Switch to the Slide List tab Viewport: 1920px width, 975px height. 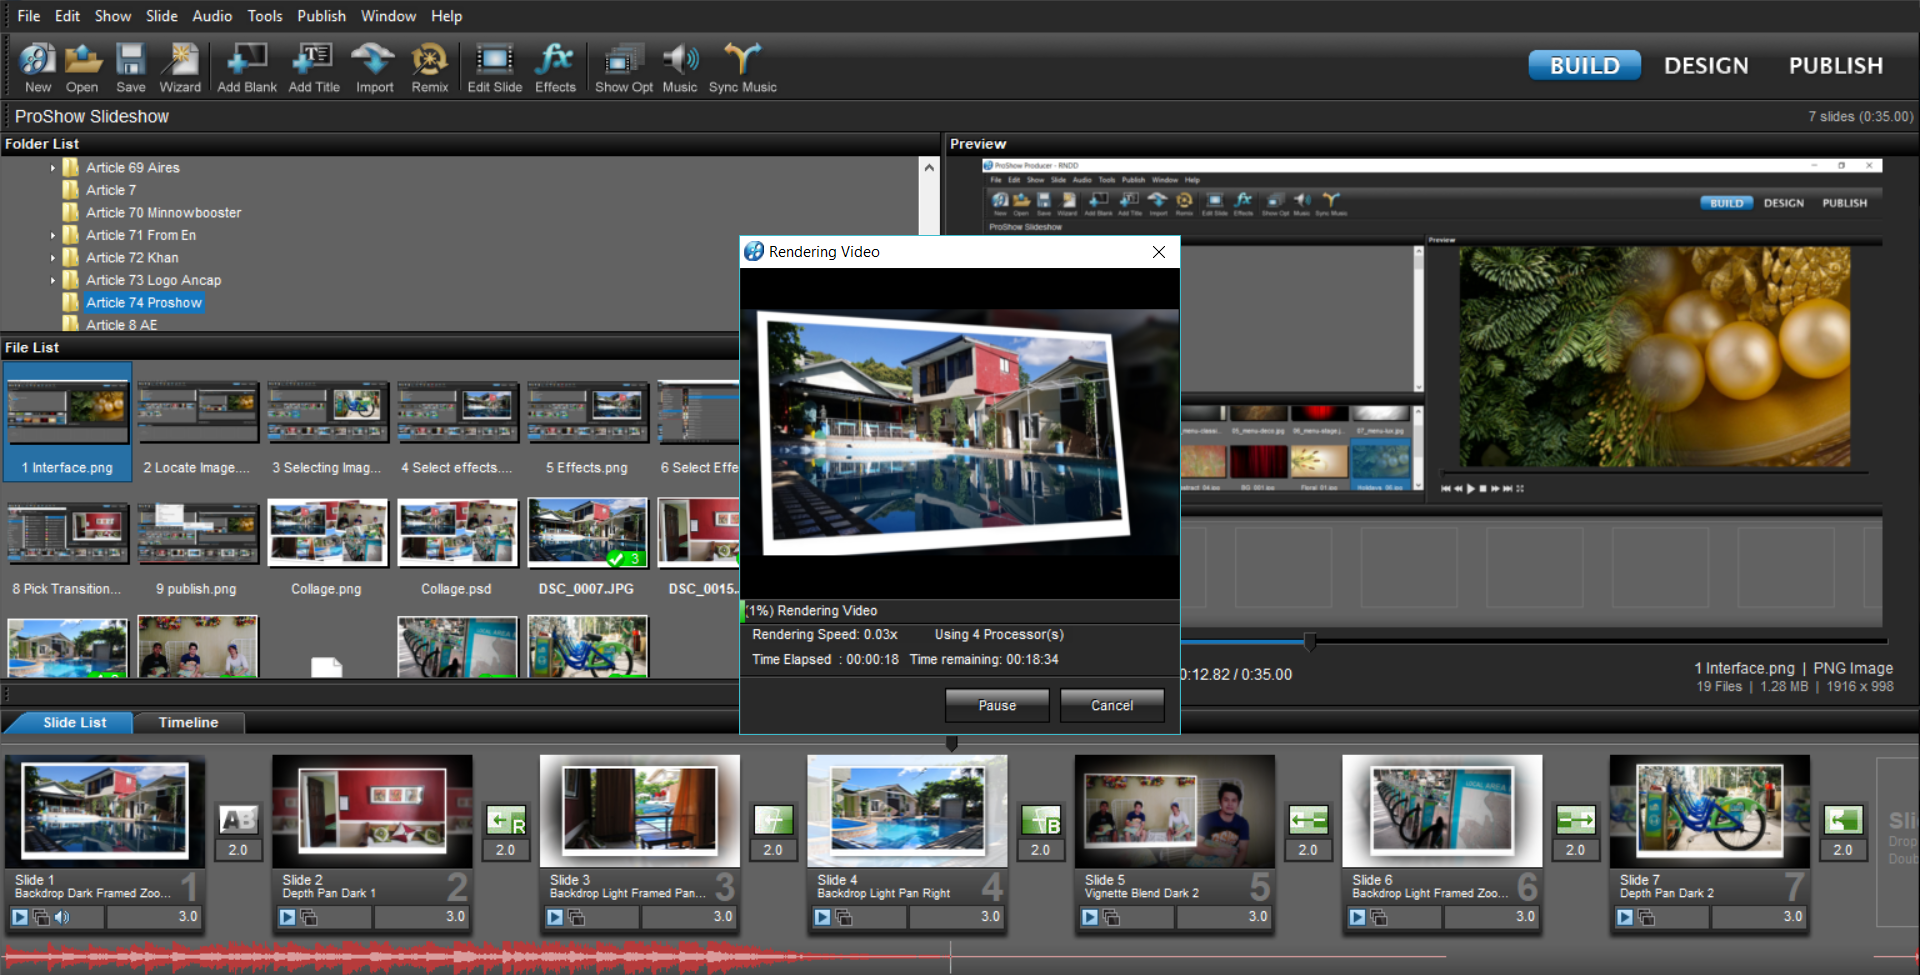74,722
